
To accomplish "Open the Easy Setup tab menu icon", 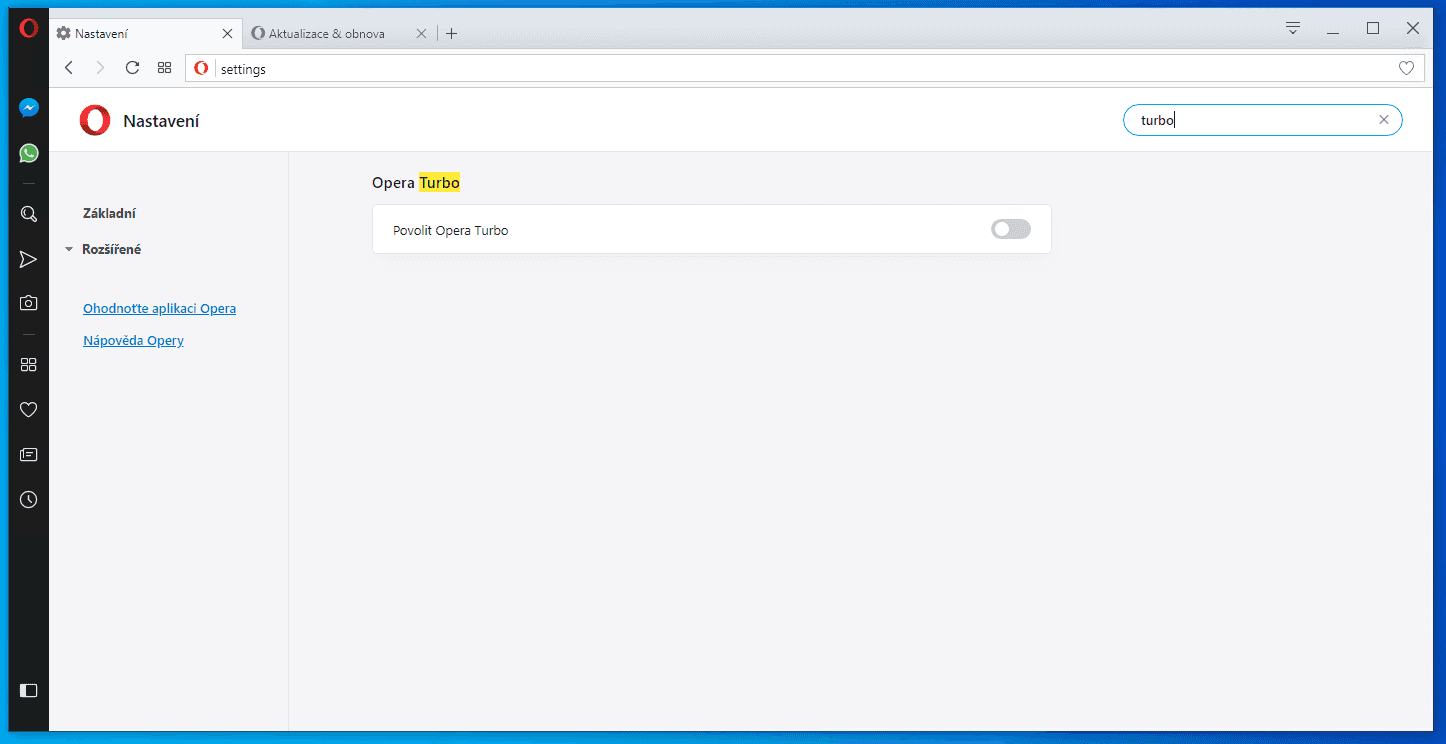I will [1293, 28].
